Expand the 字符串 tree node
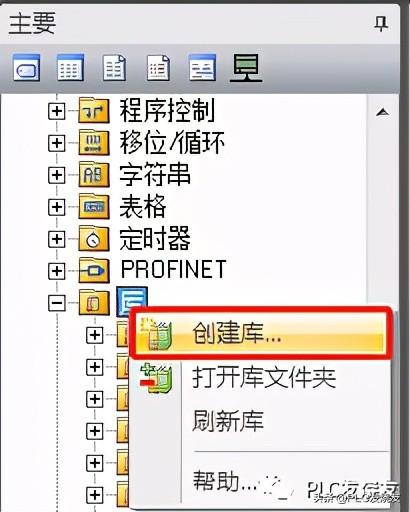This screenshot has height=512, width=410. tap(57, 175)
